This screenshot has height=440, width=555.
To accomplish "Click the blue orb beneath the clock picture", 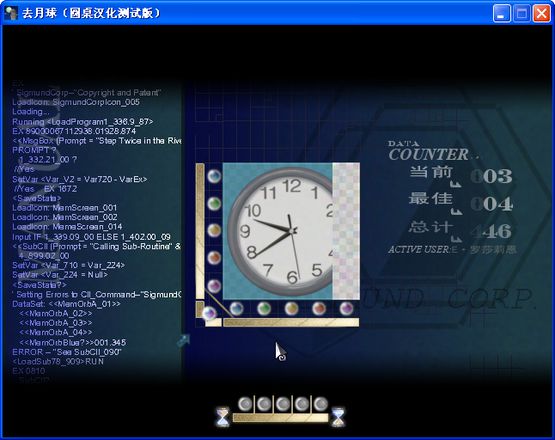I will coord(236,309).
